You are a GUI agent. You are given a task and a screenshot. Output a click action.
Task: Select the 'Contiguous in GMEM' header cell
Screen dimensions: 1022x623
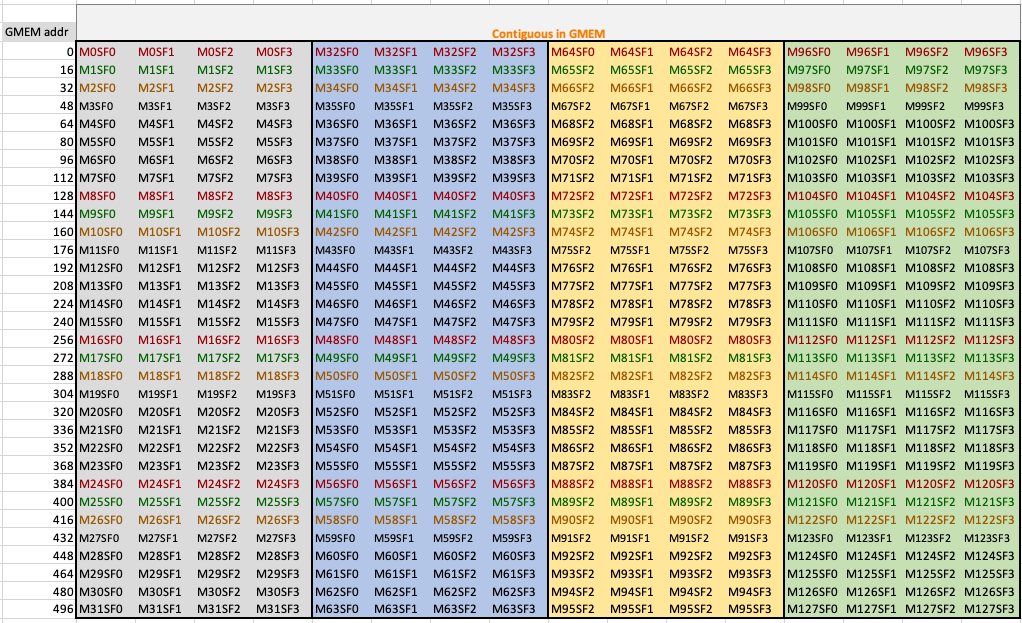pos(548,33)
